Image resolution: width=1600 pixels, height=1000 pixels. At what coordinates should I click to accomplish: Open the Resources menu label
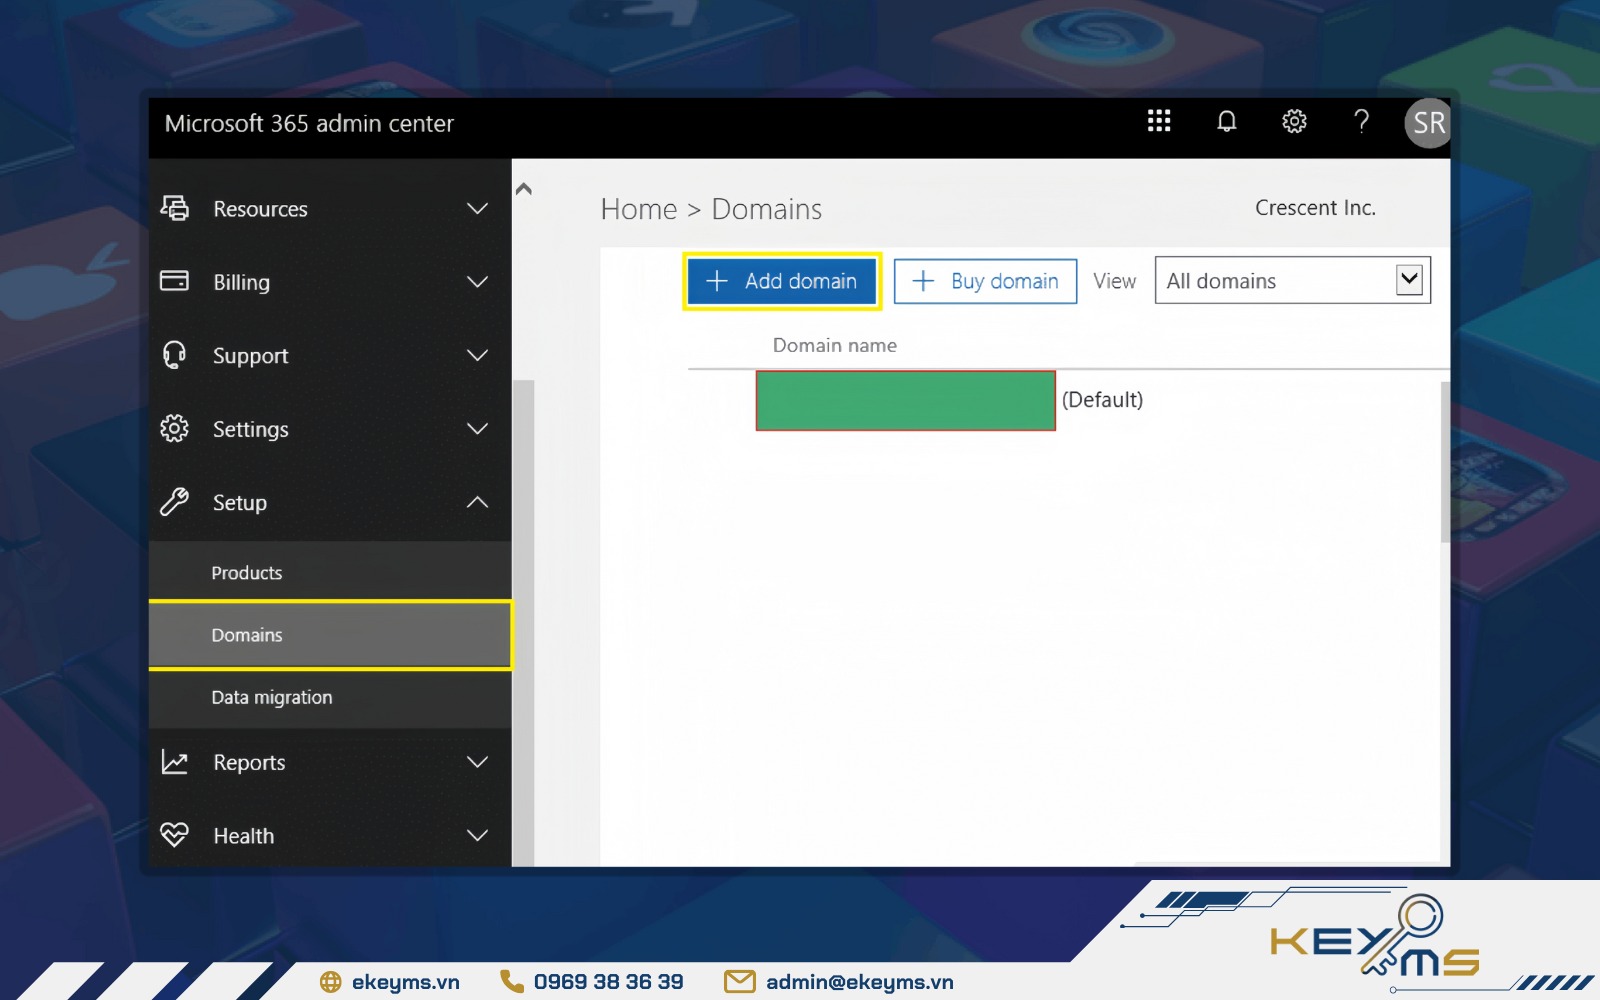point(260,209)
